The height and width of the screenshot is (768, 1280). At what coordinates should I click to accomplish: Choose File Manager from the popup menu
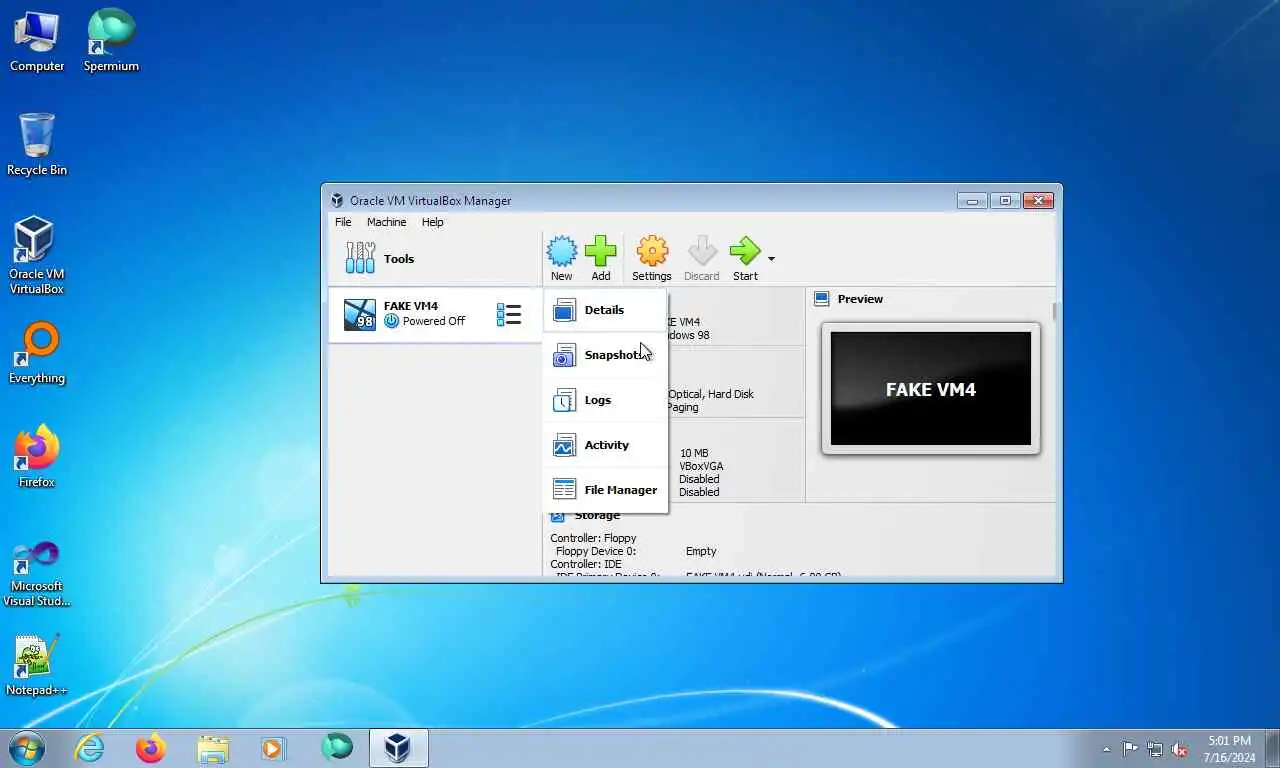606,490
